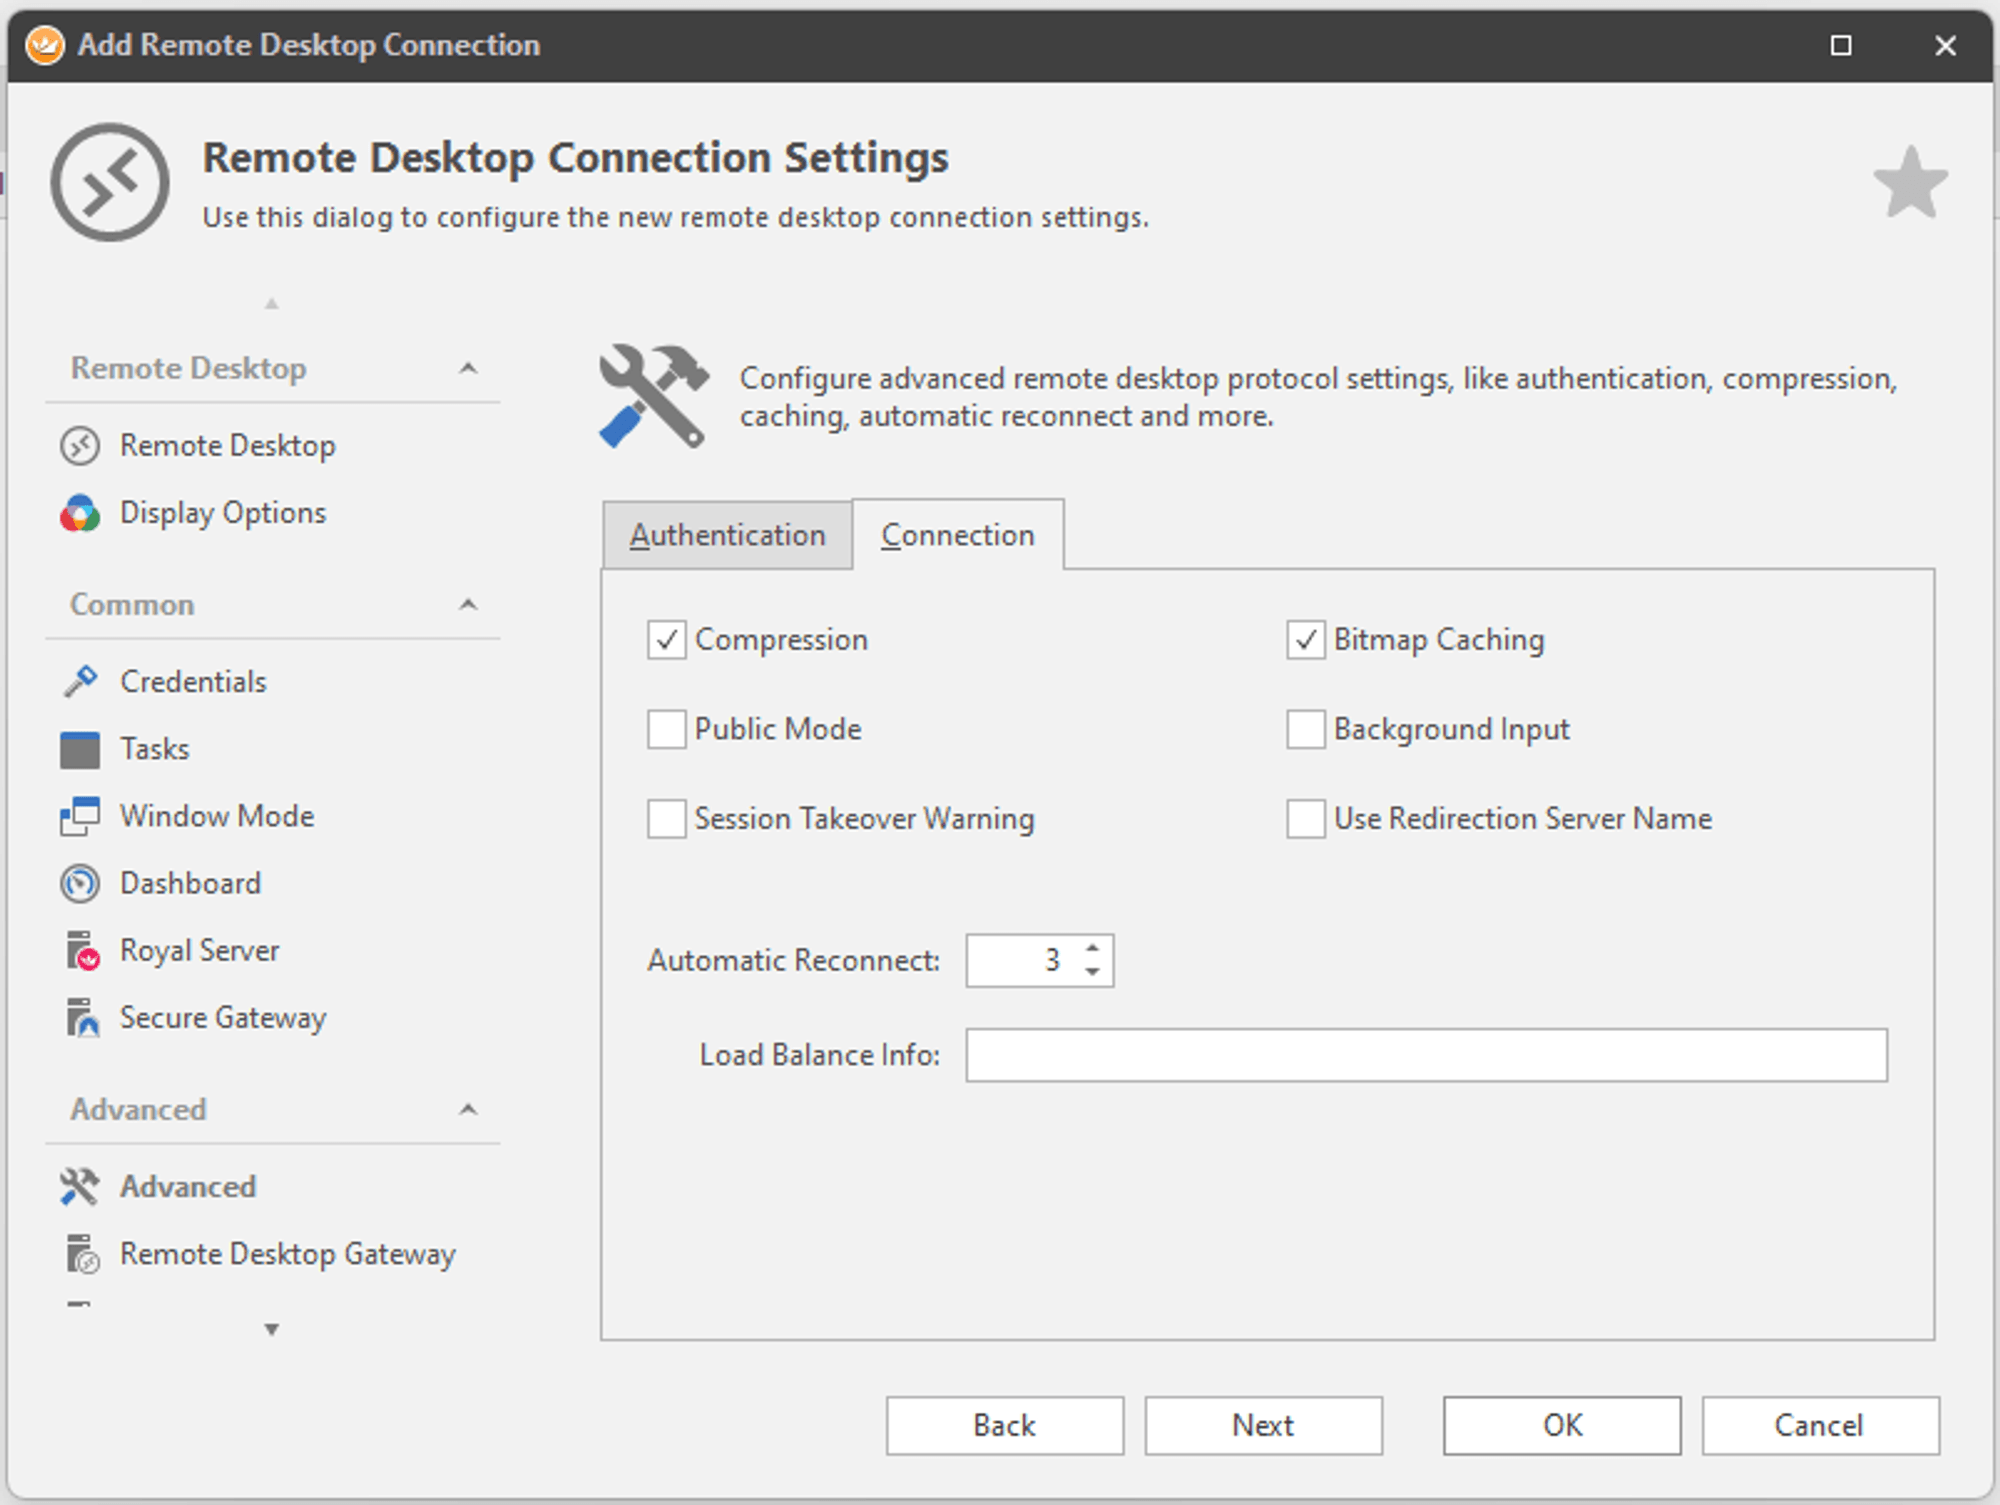
Task: Enable Use Redirection Server Name checkbox
Action: 1306,819
